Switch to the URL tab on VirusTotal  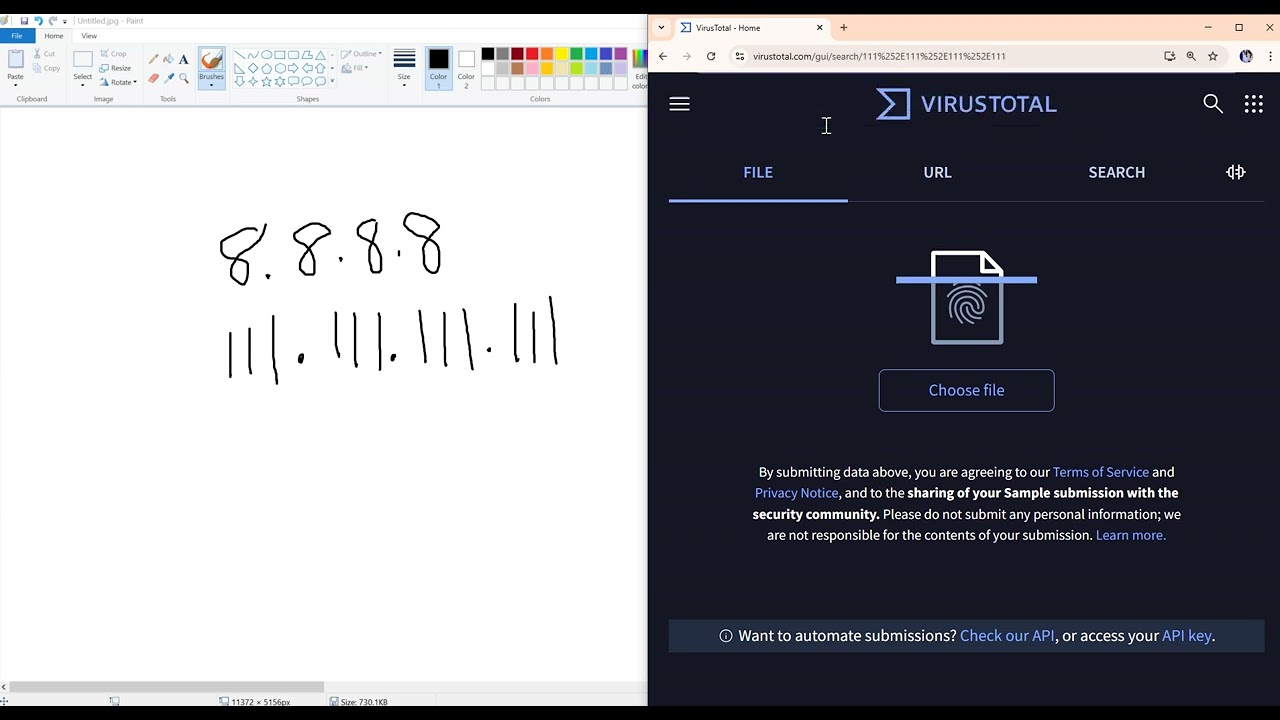[937, 172]
